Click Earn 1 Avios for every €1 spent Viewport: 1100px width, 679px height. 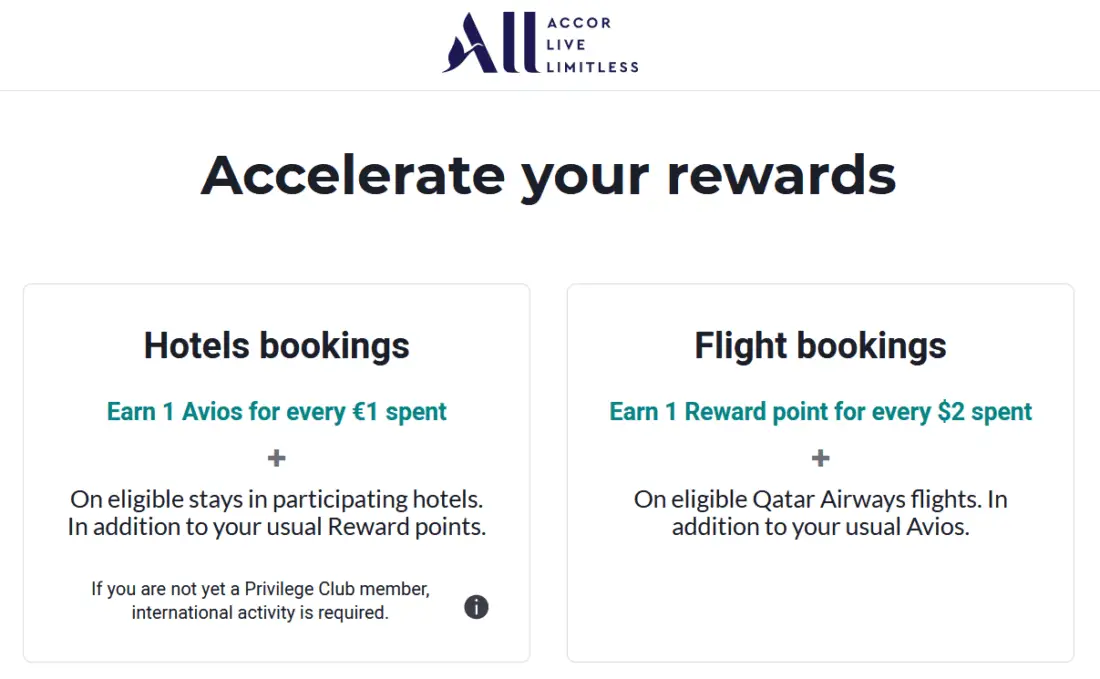tap(277, 412)
